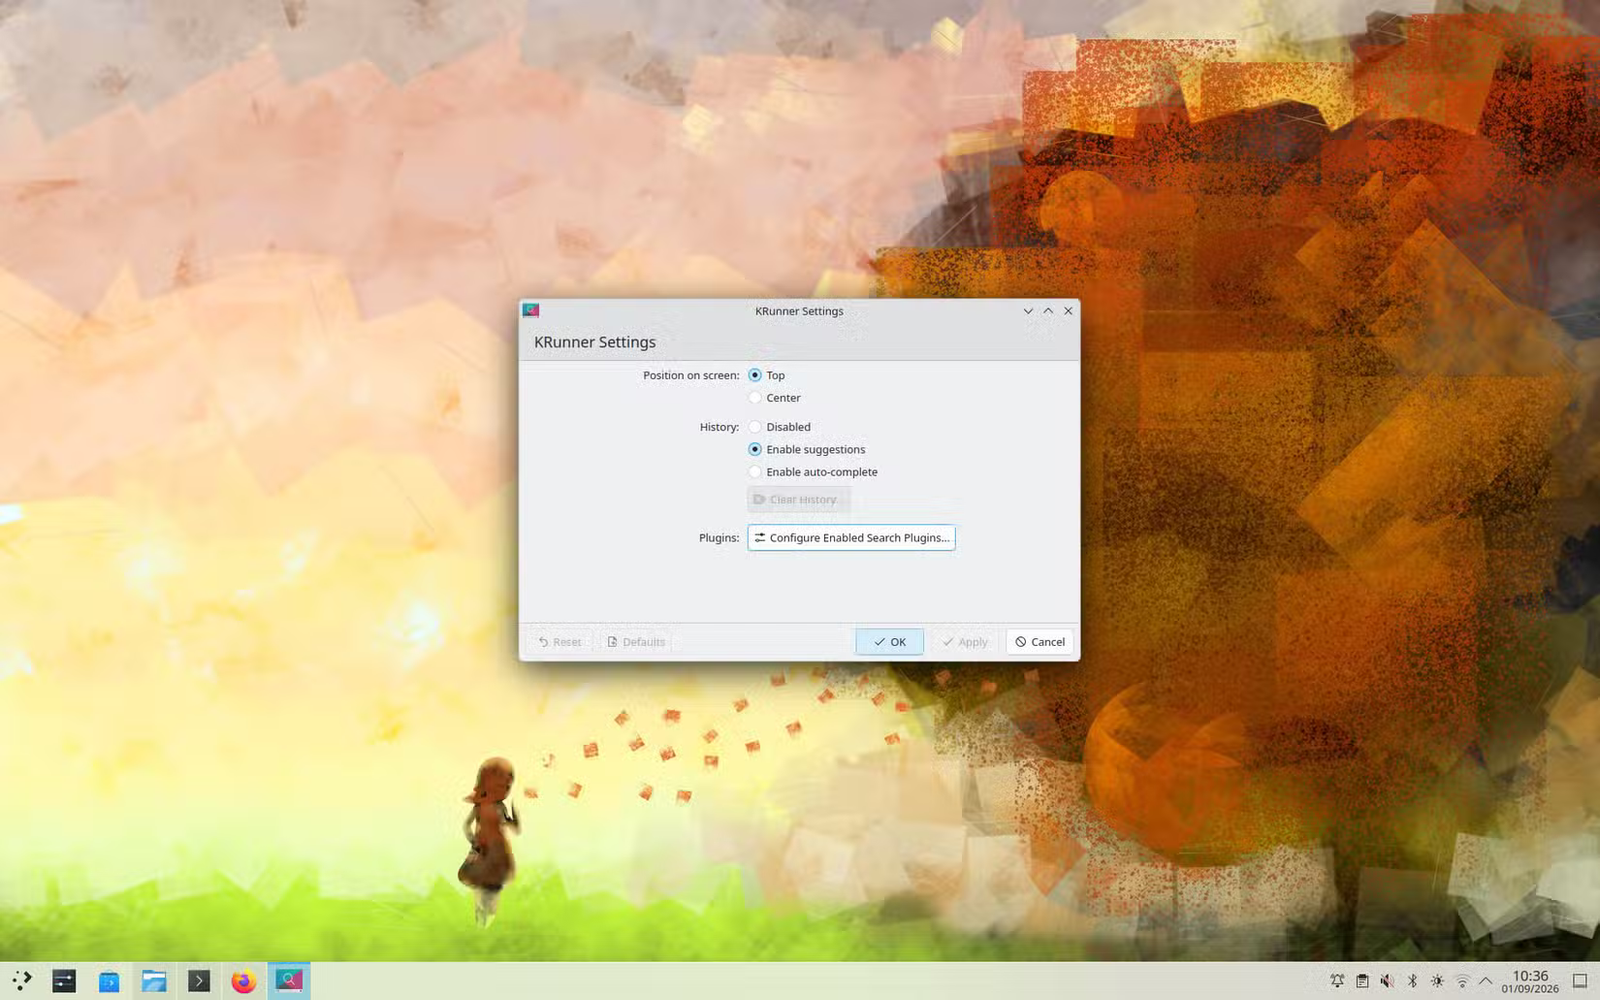Open Bluetooth tray icon
This screenshot has height=1000, width=1600.
click(1412, 981)
